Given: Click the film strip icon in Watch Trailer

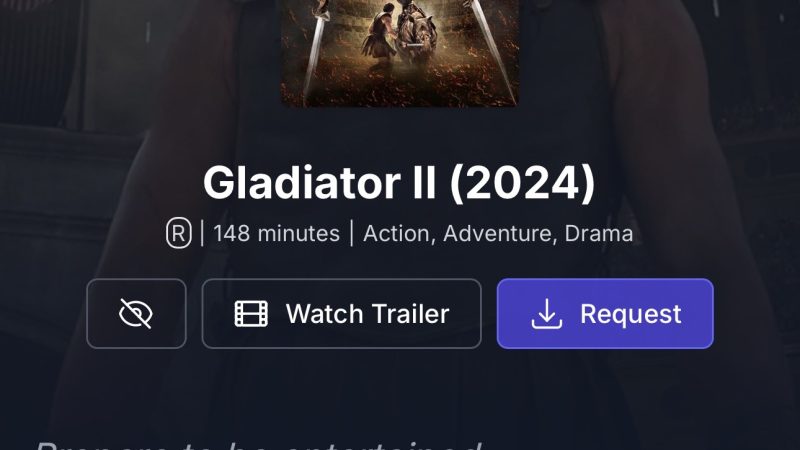Looking at the screenshot, I should 251,313.
